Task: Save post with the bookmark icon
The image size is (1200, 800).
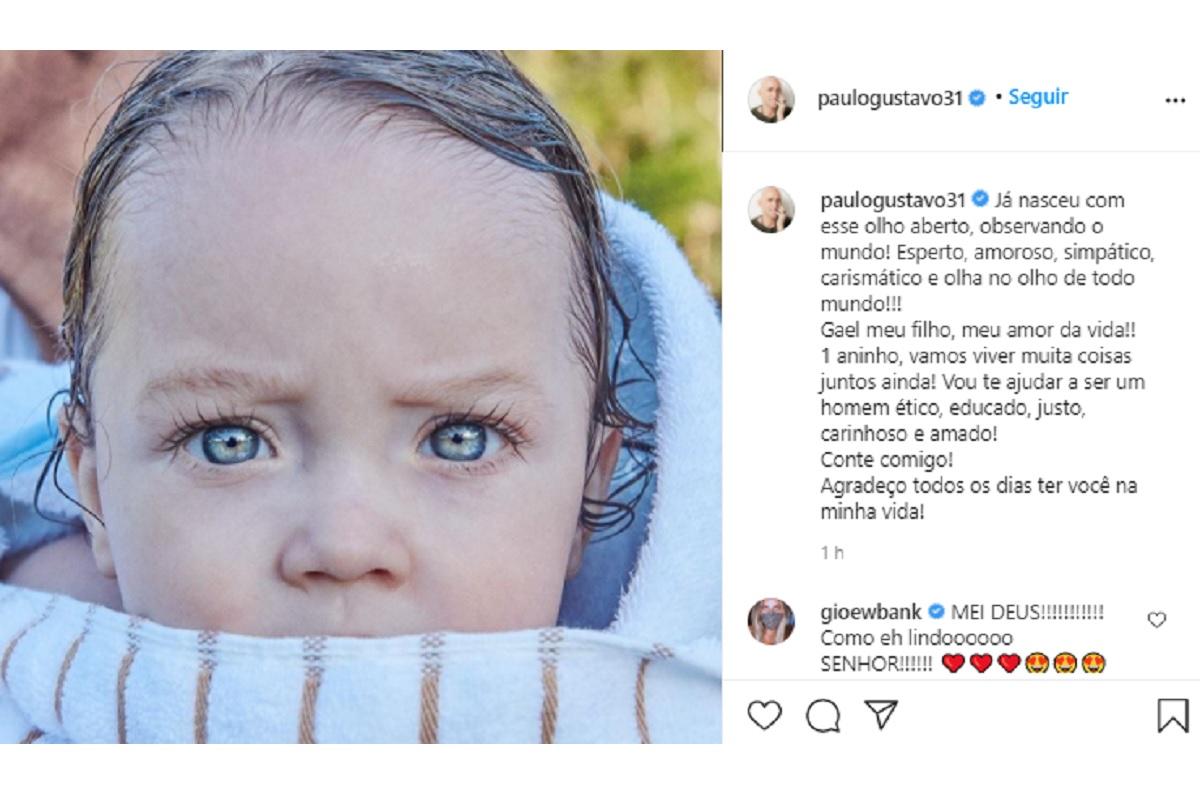Action: point(1172,715)
